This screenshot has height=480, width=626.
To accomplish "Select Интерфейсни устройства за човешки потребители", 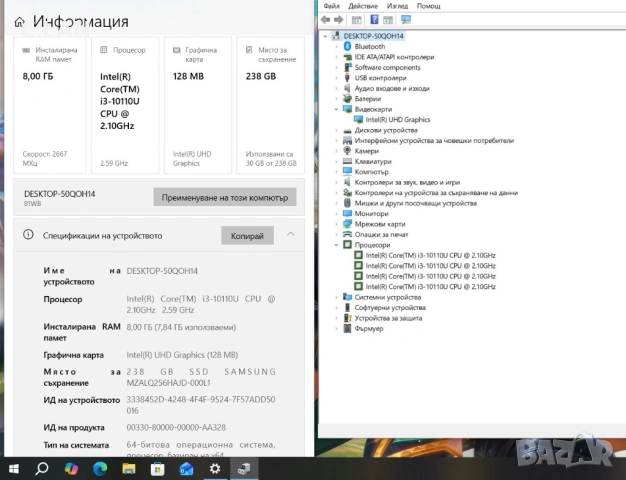I will tap(434, 141).
